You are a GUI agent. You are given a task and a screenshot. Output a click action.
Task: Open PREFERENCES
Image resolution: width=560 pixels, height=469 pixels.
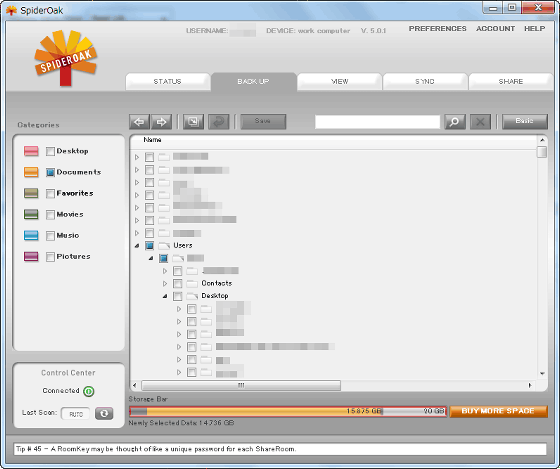tap(438, 29)
